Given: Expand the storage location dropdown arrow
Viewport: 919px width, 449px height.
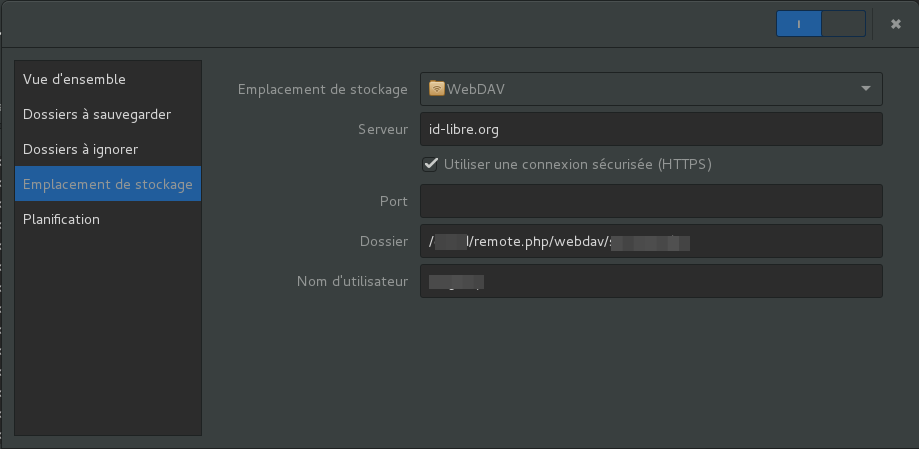Looking at the screenshot, I should [x=865, y=89].
